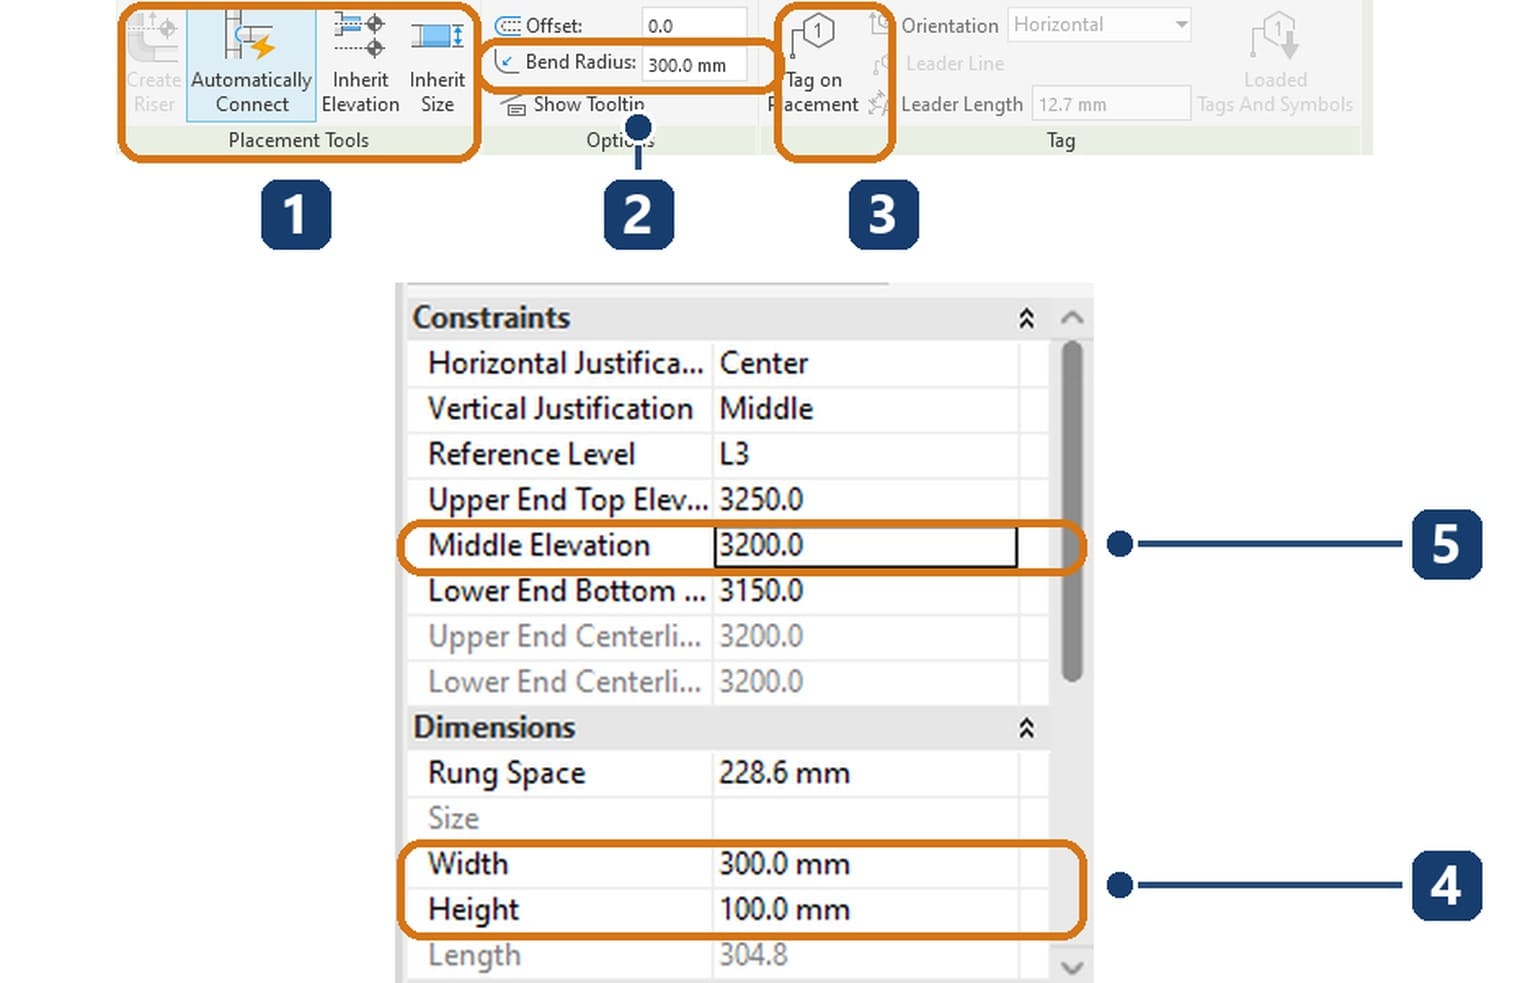
Task: Open Loaded Tags And Symbols
Action: pyautogui.click(x=1275, y=62)
